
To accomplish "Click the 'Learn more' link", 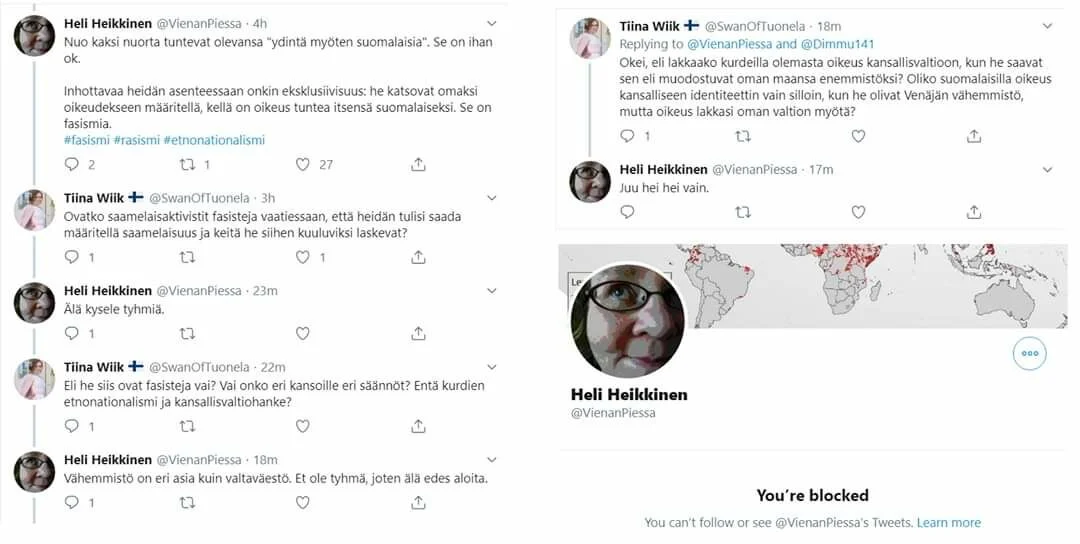I will click(948, 523).
